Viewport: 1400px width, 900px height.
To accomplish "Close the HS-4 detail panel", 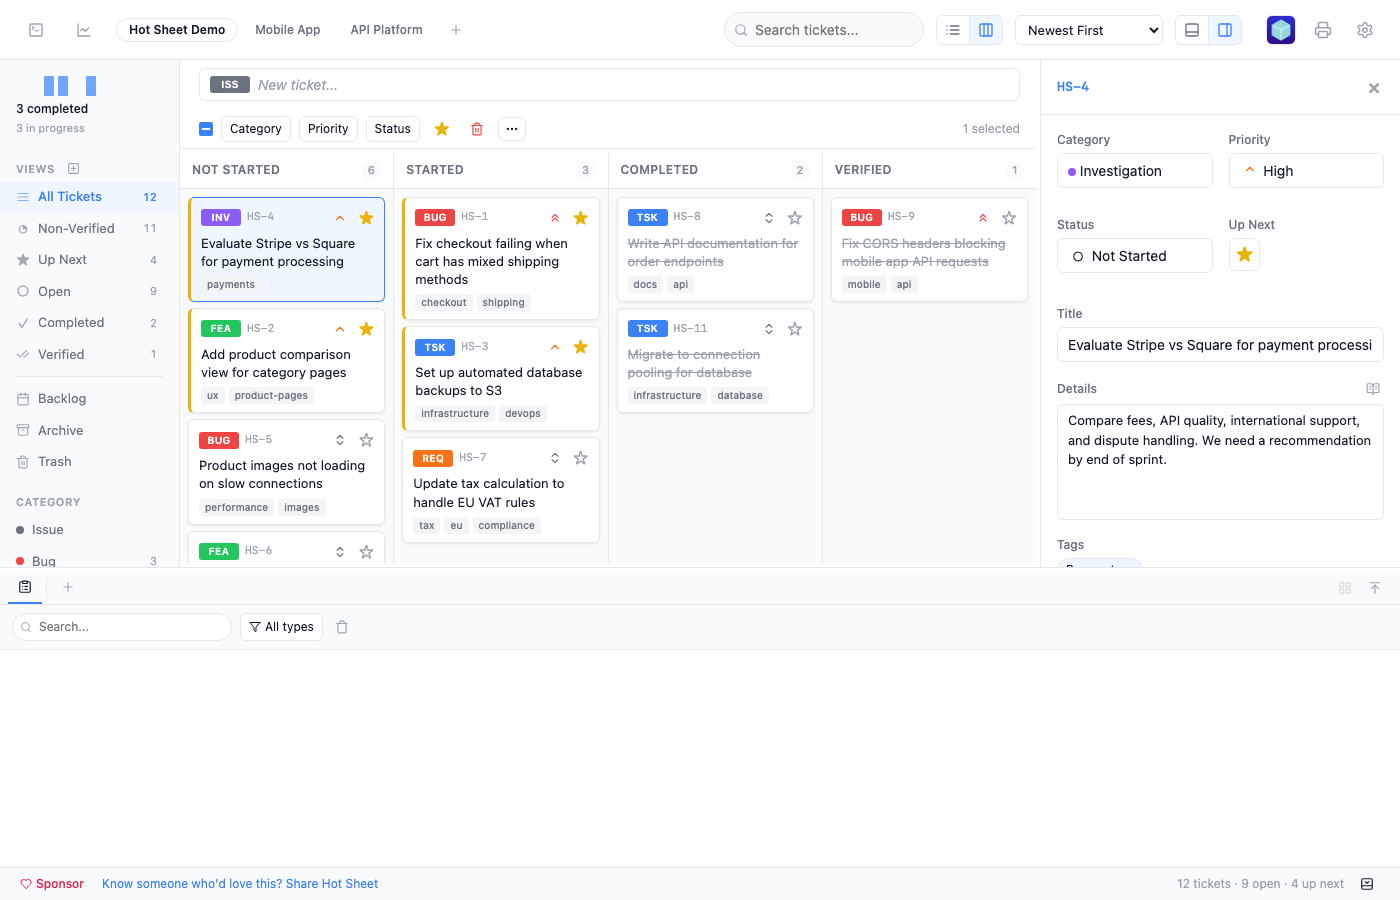I will click(1374, 88).
